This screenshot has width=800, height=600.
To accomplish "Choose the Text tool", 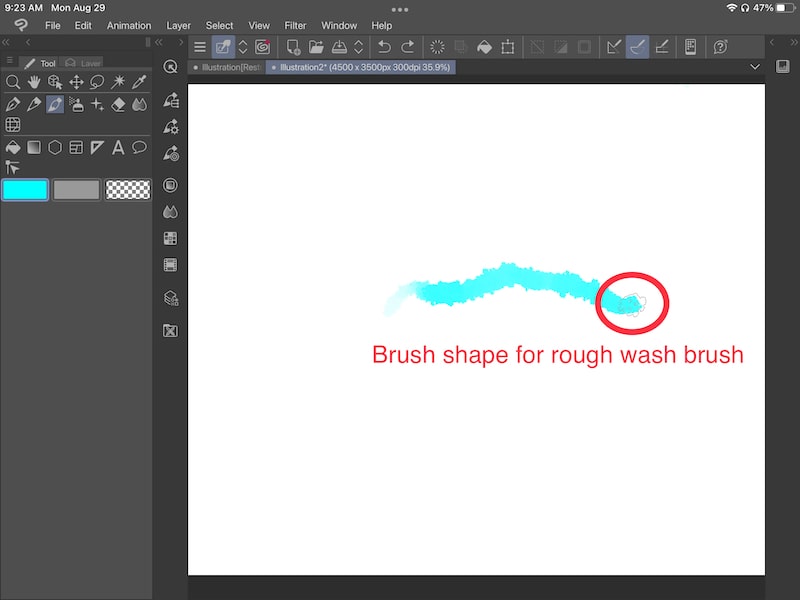I will click(119, 147).
